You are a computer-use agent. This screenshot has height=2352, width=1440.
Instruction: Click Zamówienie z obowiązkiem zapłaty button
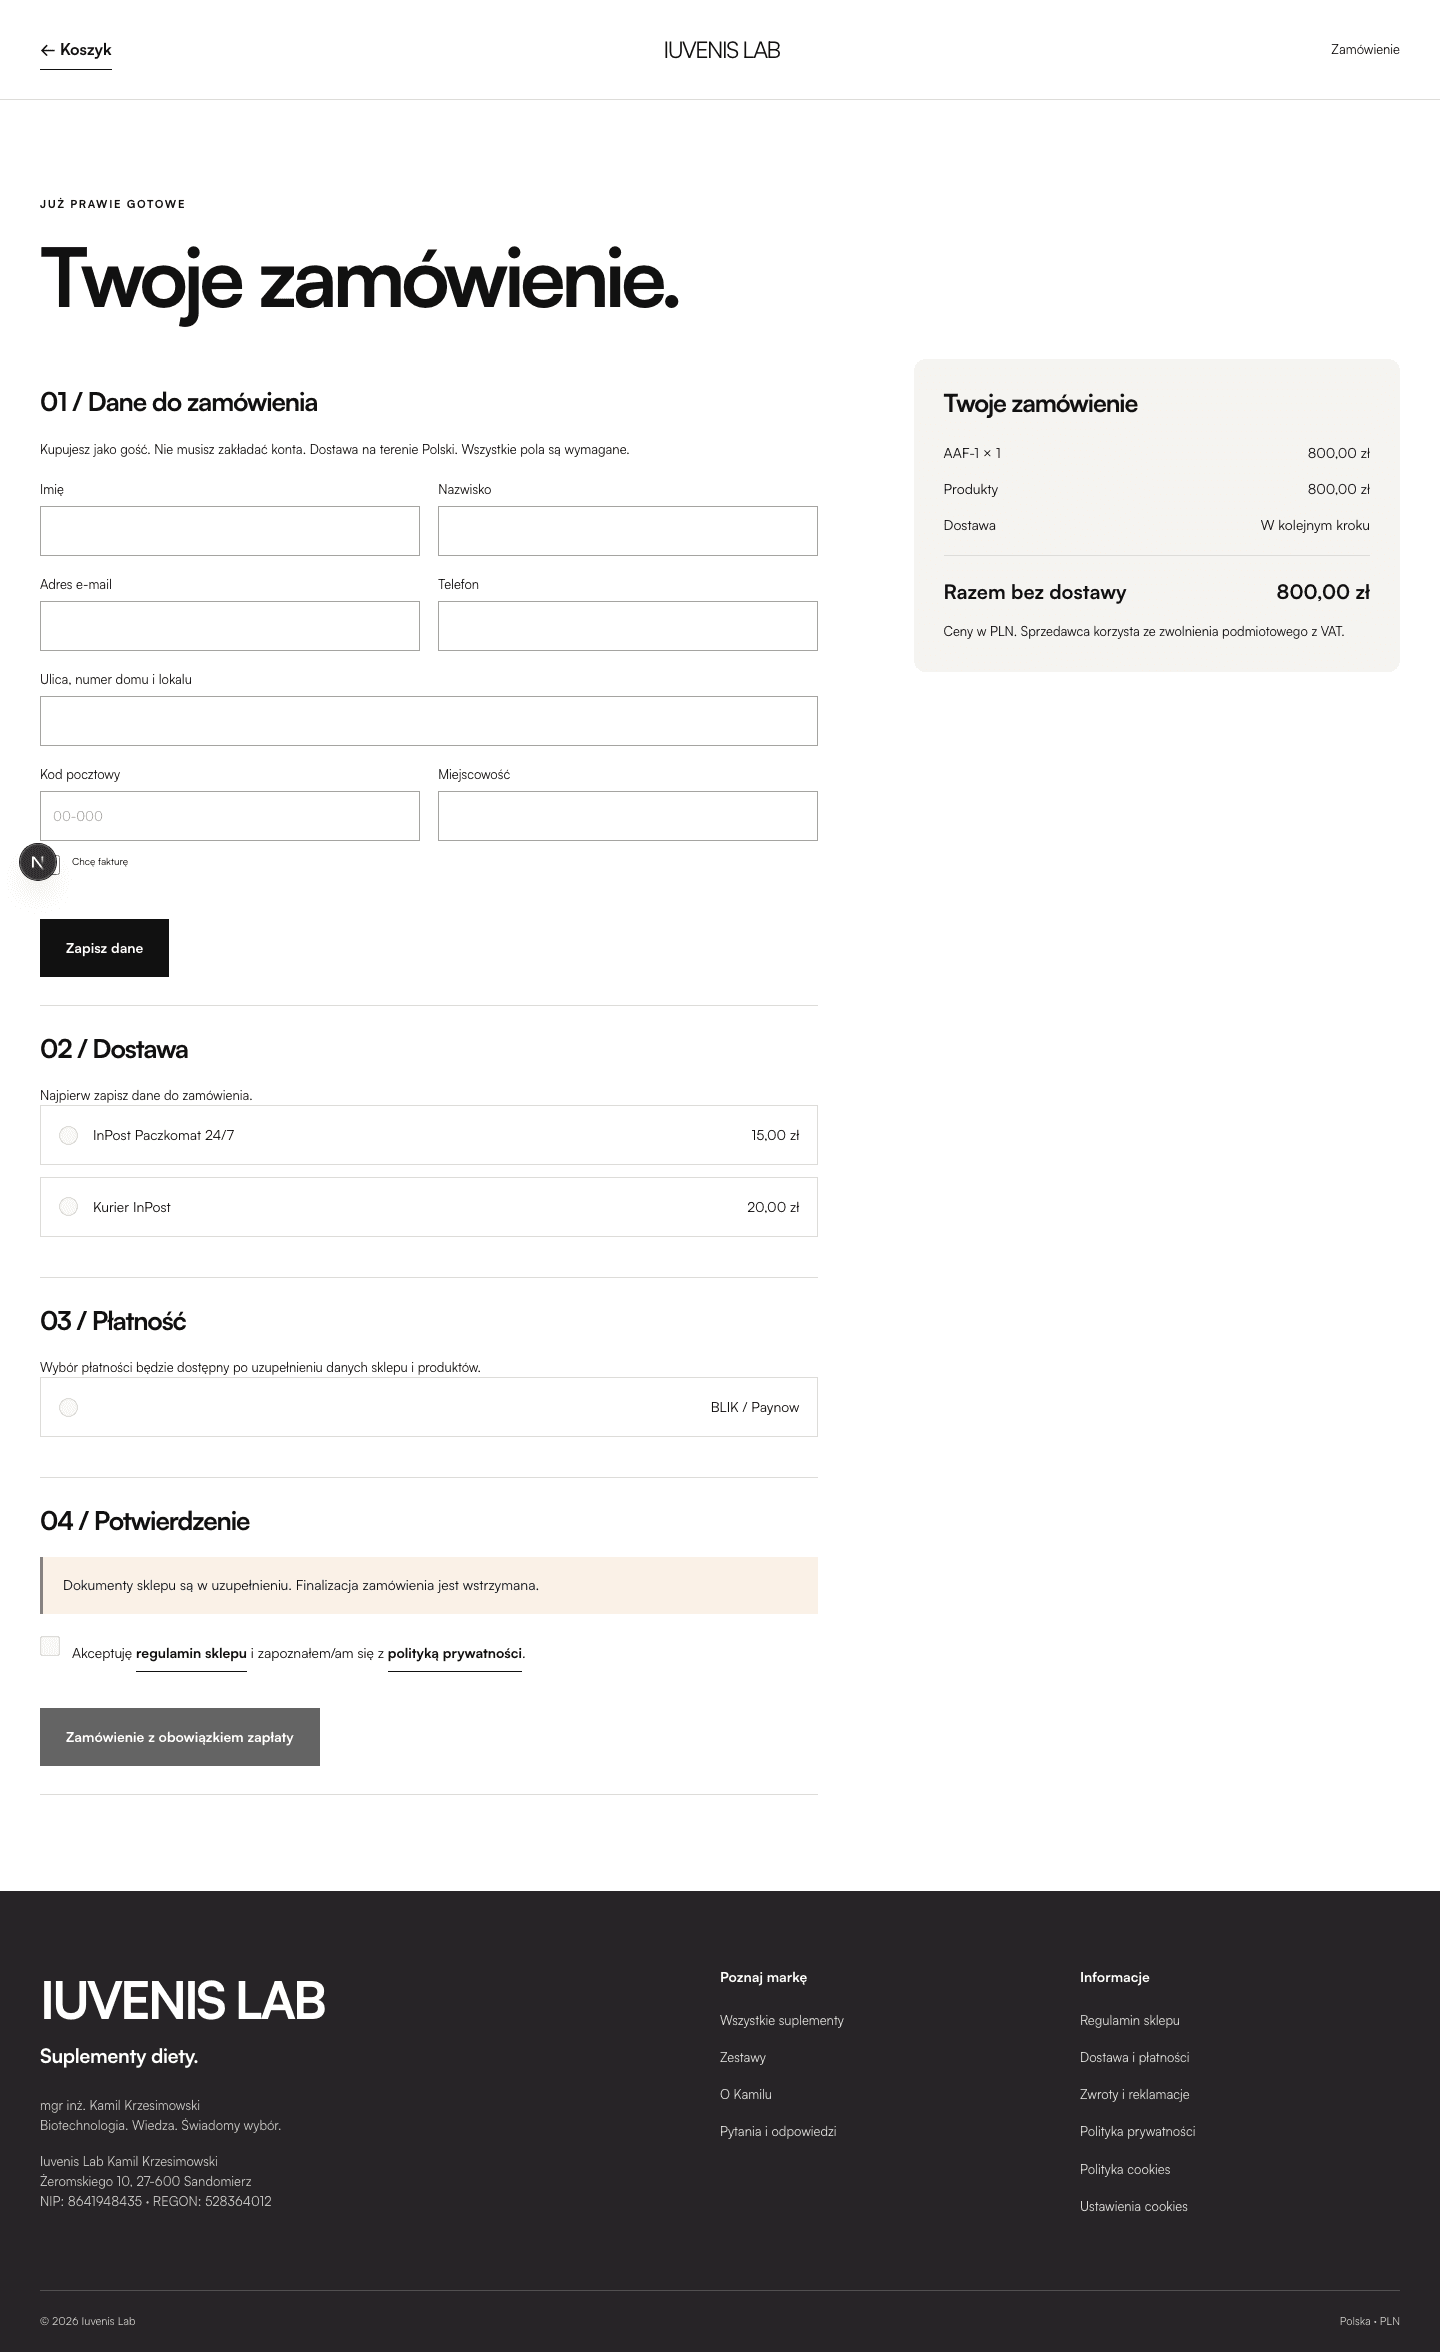180,1737
